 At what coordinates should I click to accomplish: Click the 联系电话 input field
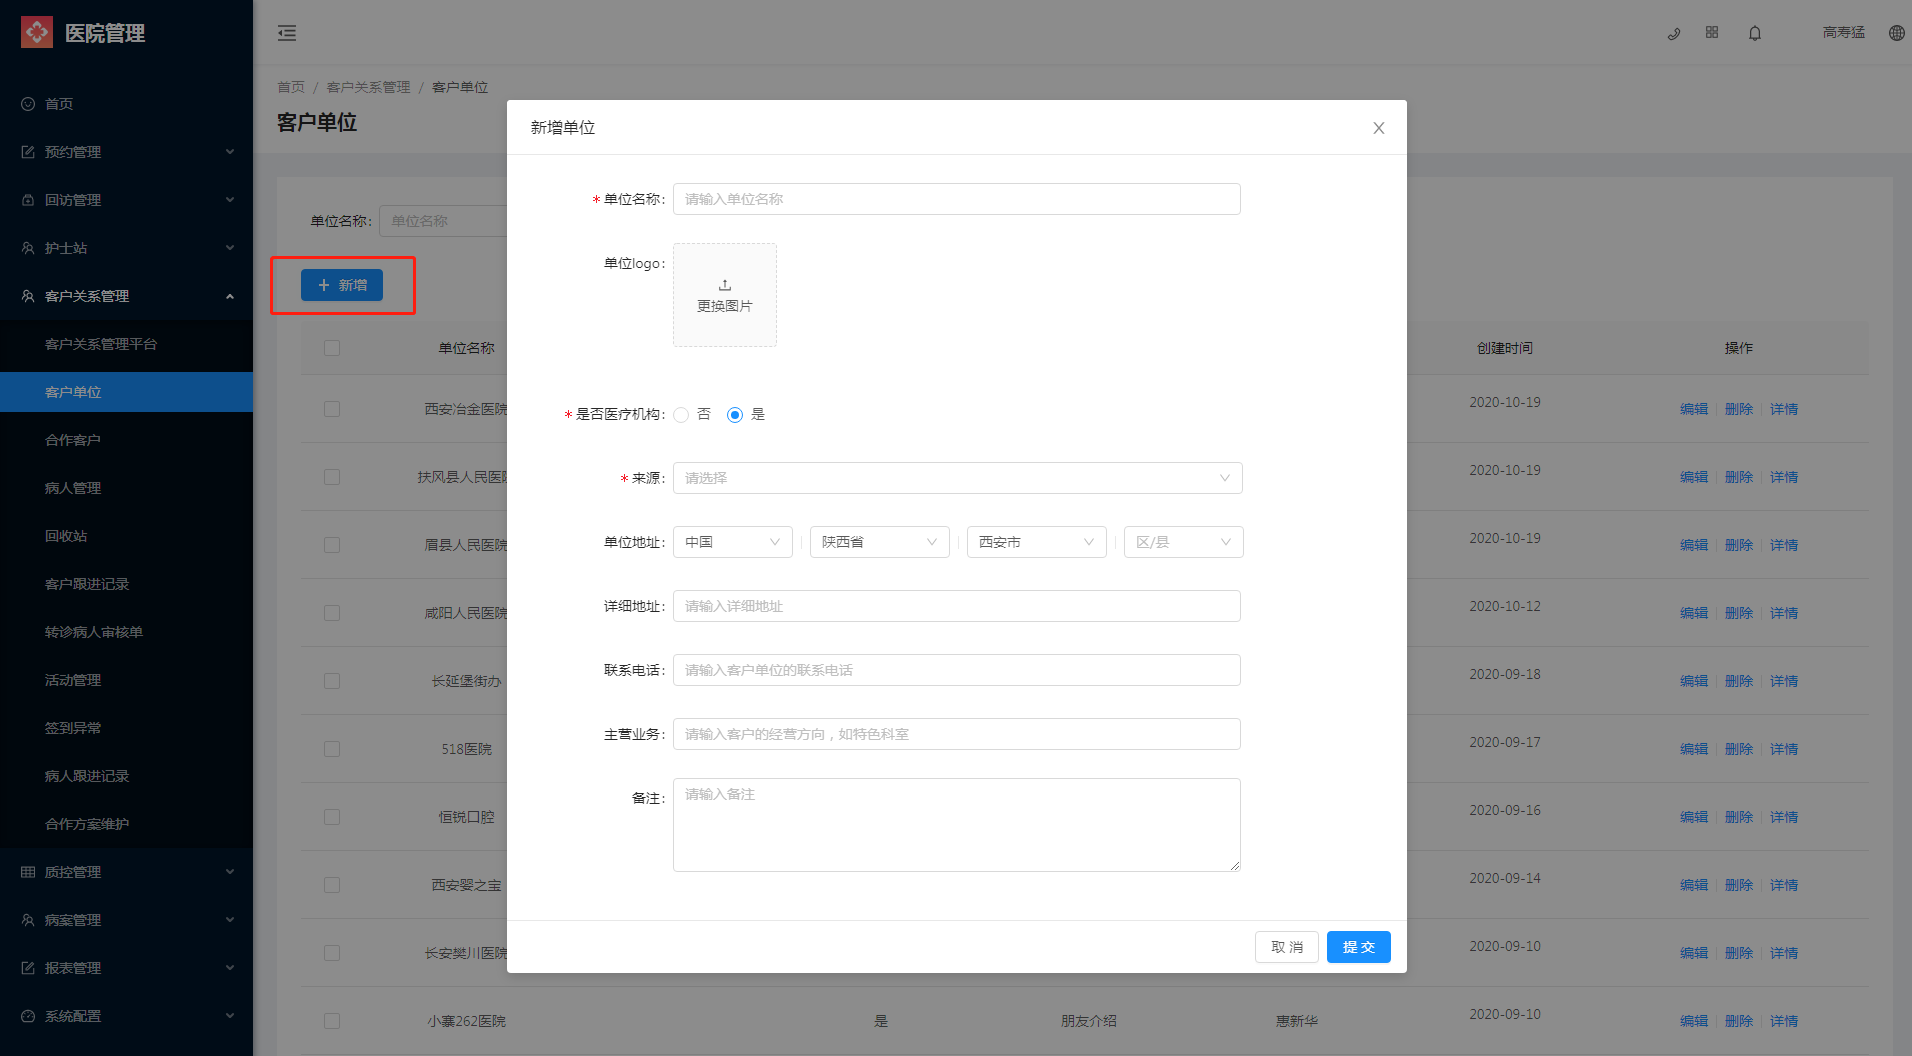click(x=957, y=670)
